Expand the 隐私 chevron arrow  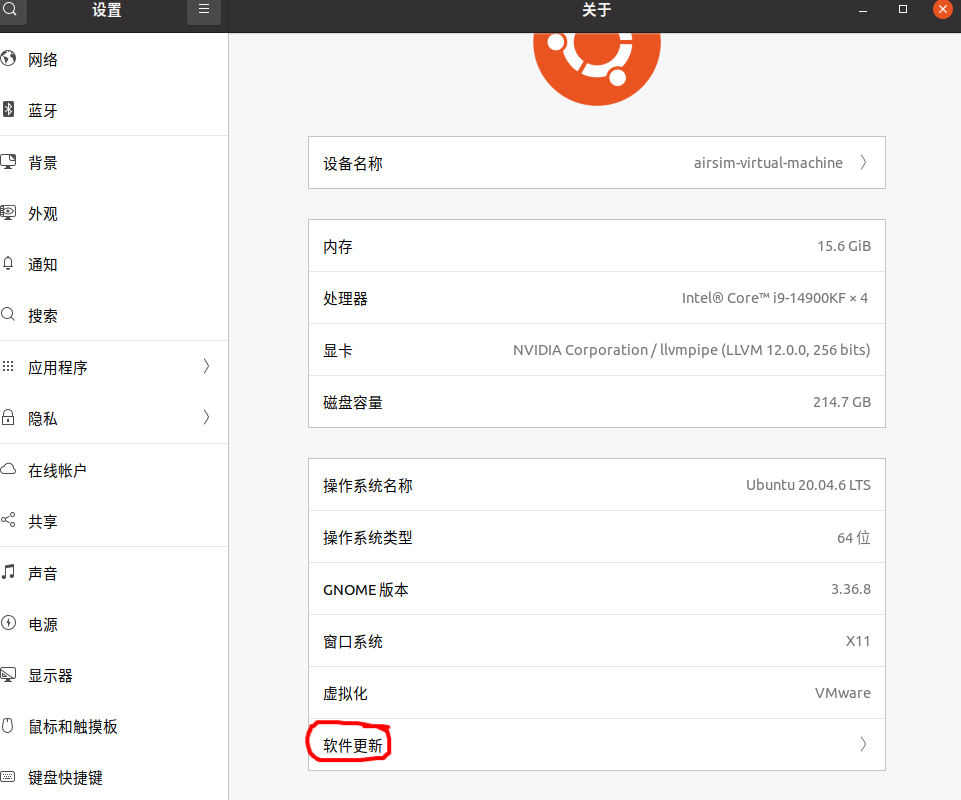207,417
